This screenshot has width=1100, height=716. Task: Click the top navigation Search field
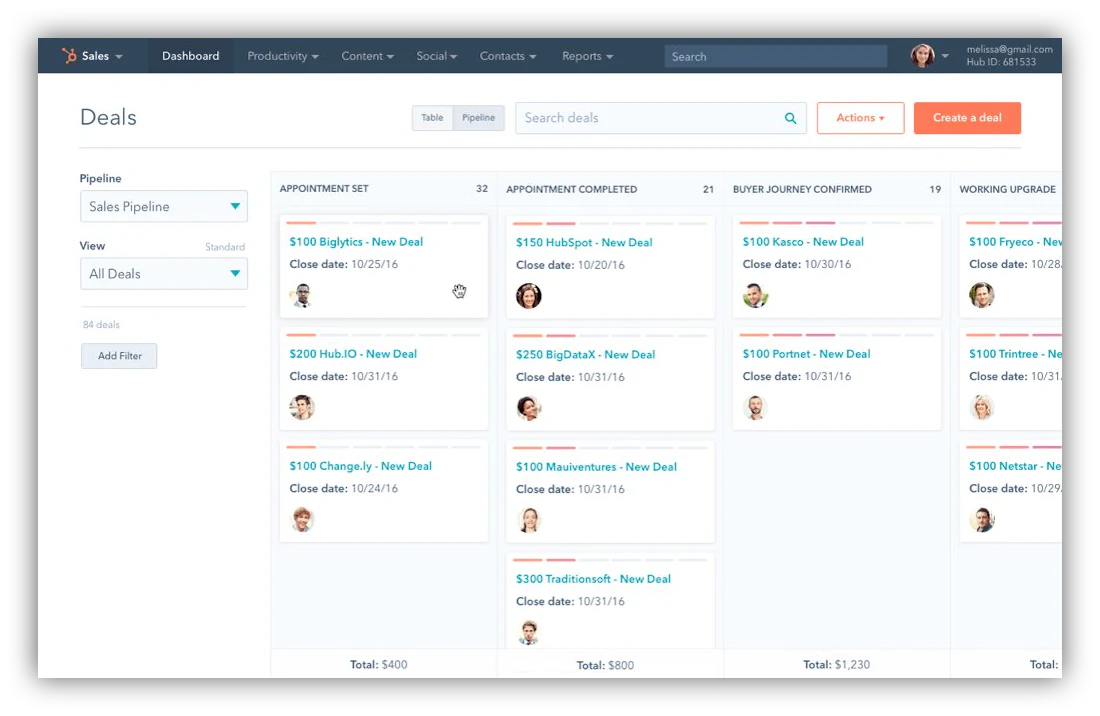[x=775, y=56]
